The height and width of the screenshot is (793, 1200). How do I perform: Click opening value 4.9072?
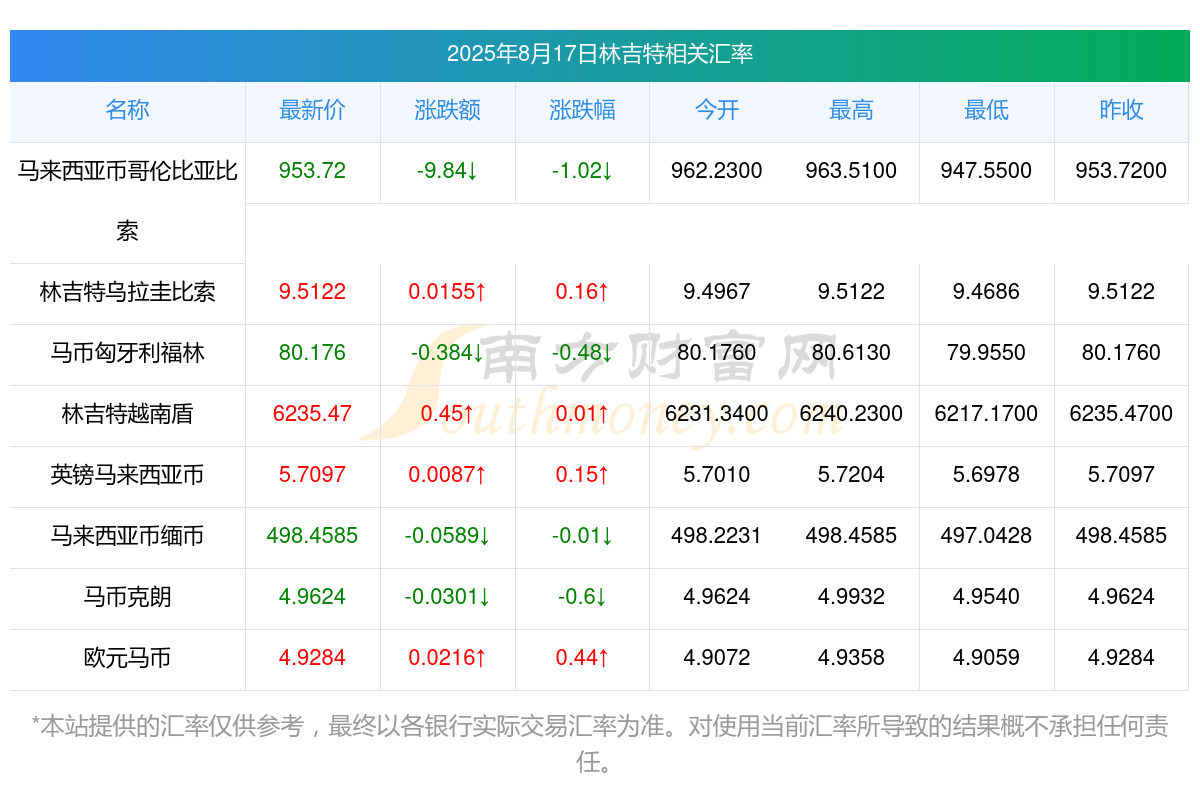coord(717,658)
